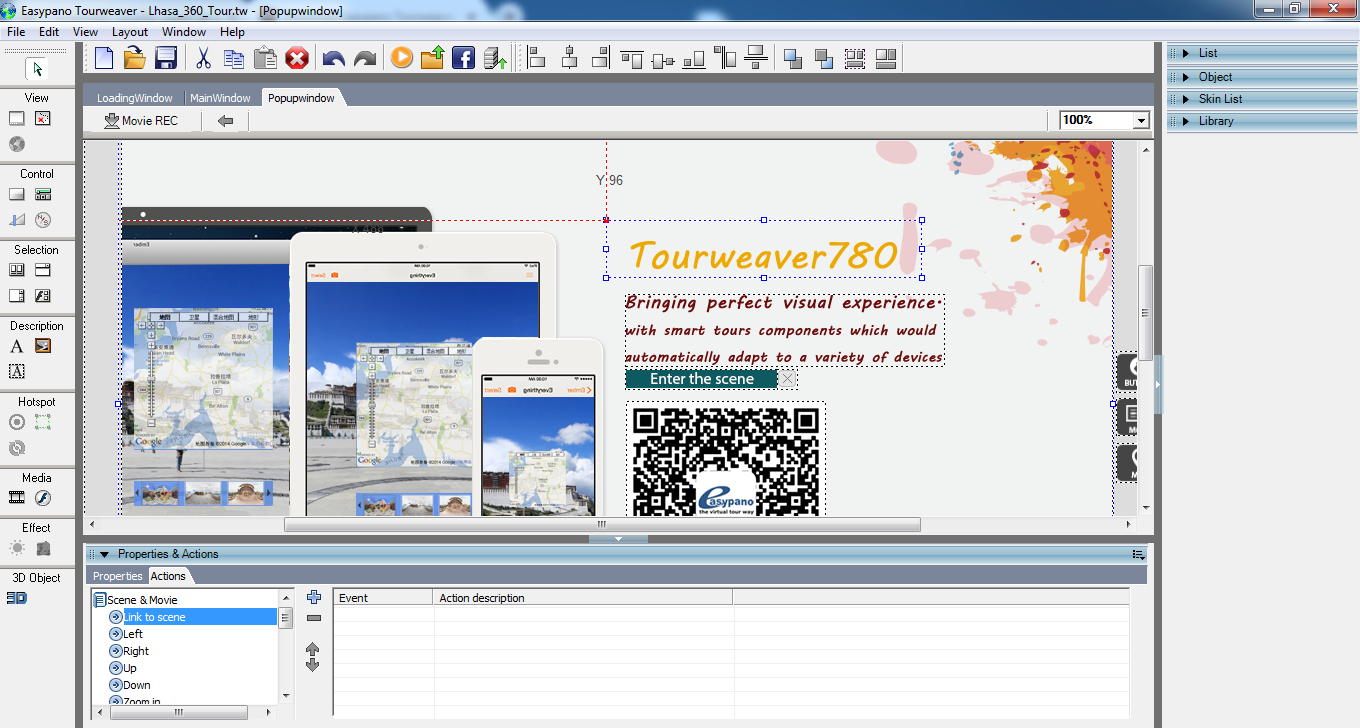Add a Flash component from Media

[43, 498]
